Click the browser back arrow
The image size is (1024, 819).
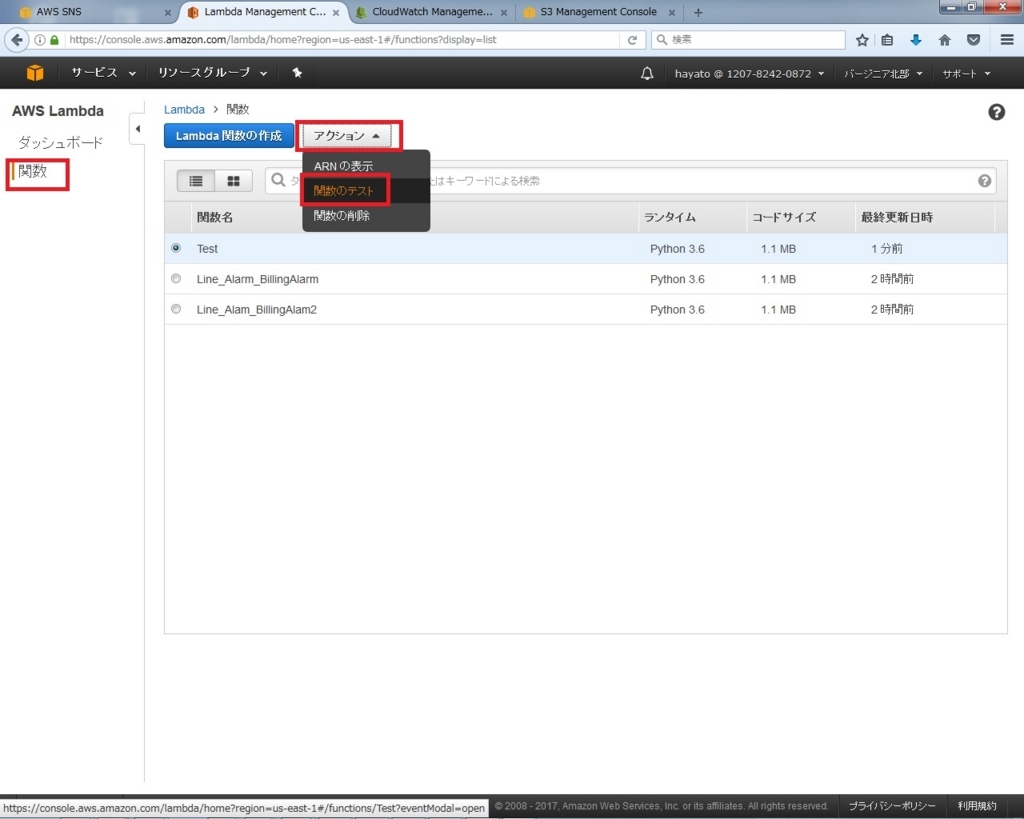pos(17,40)
